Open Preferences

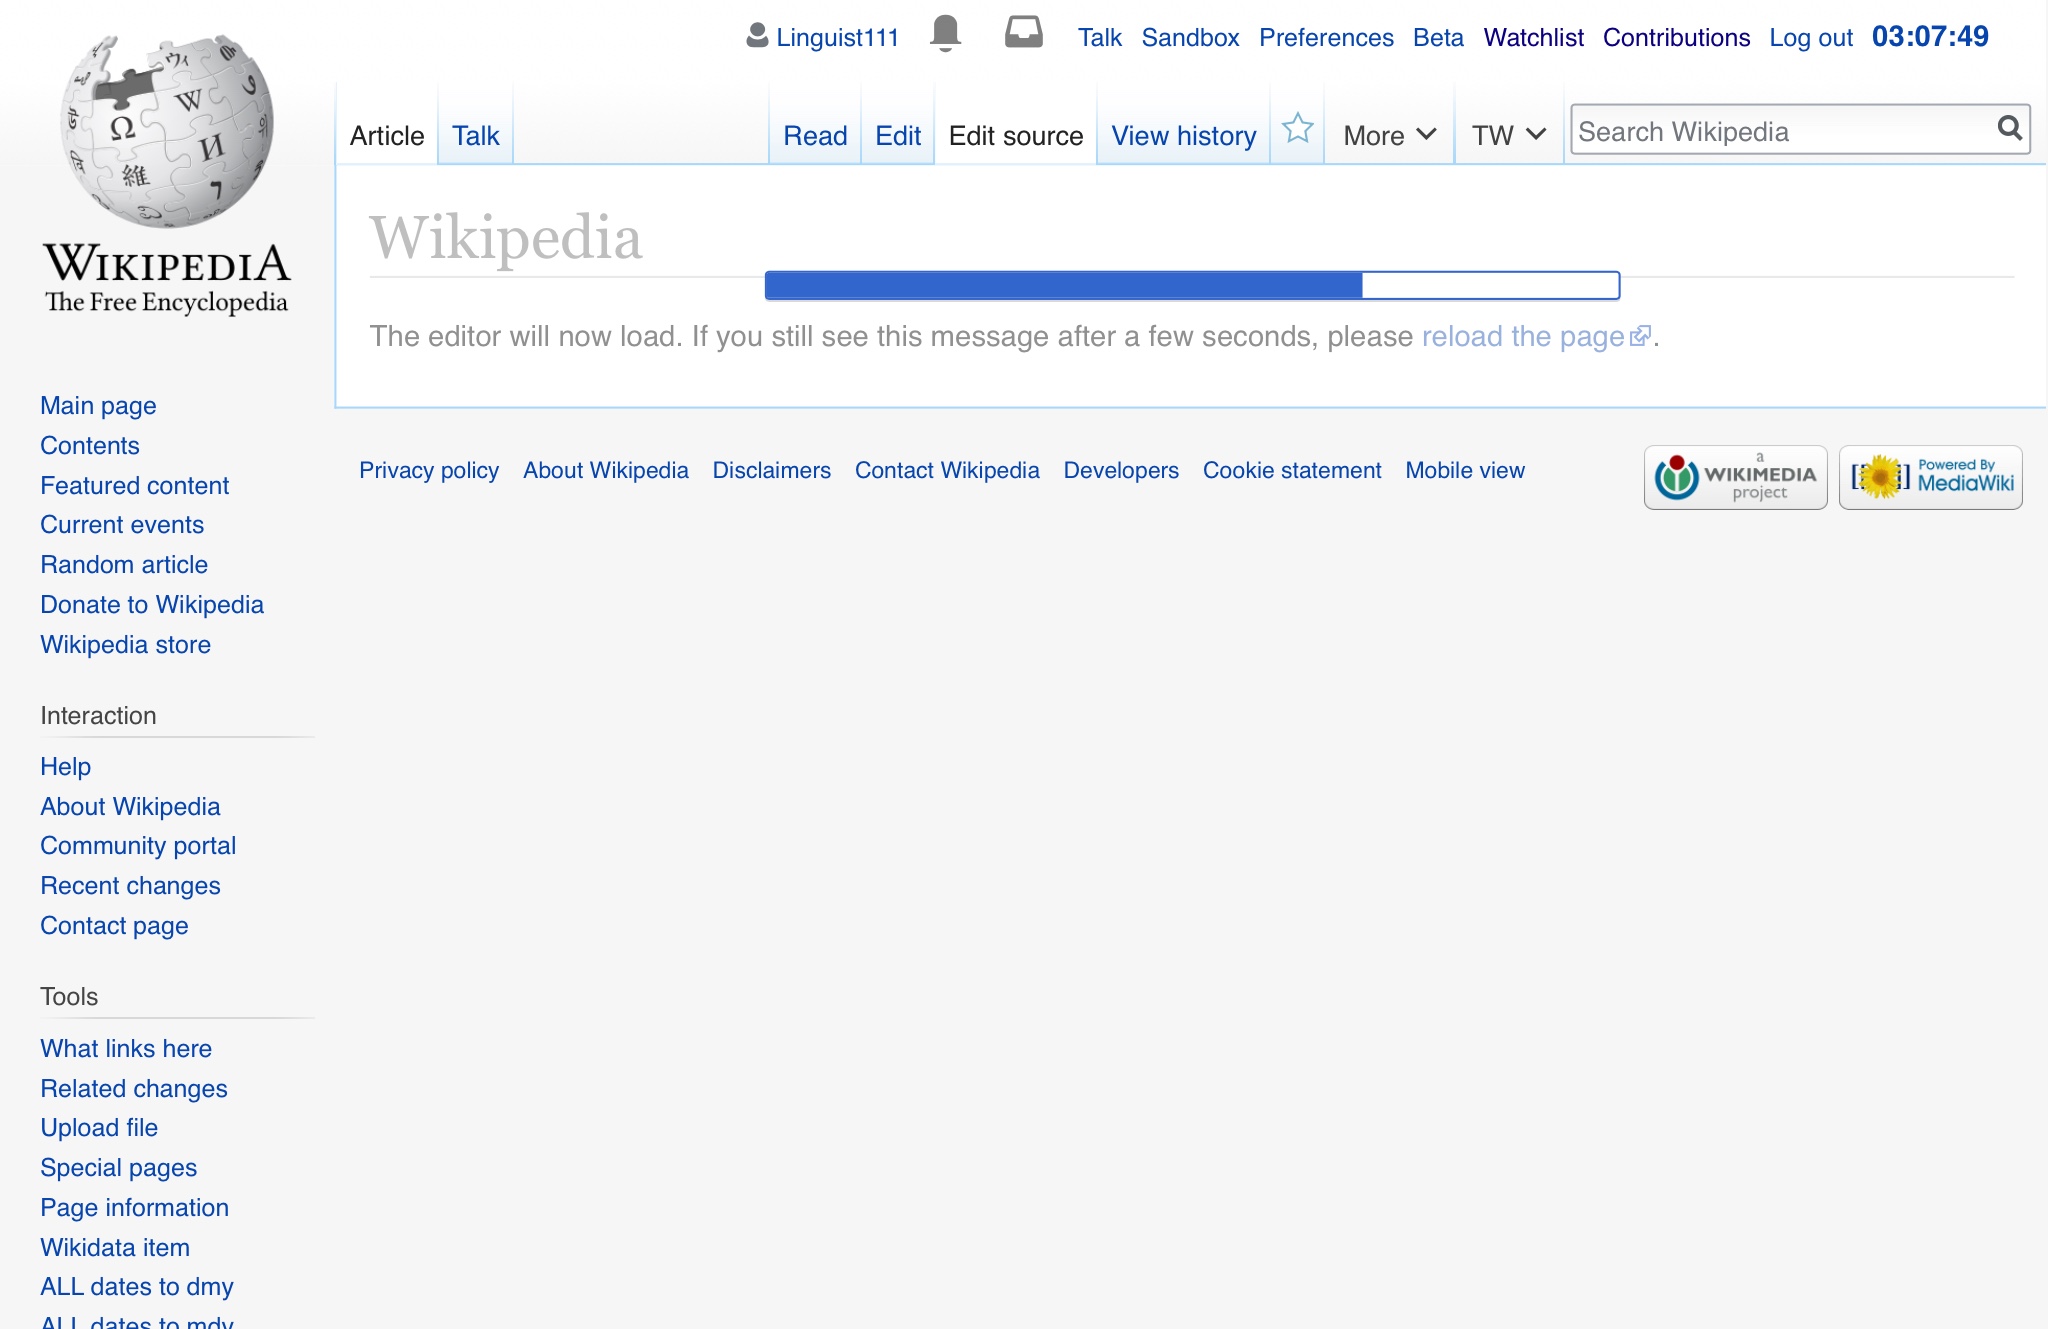(1326, 37)
